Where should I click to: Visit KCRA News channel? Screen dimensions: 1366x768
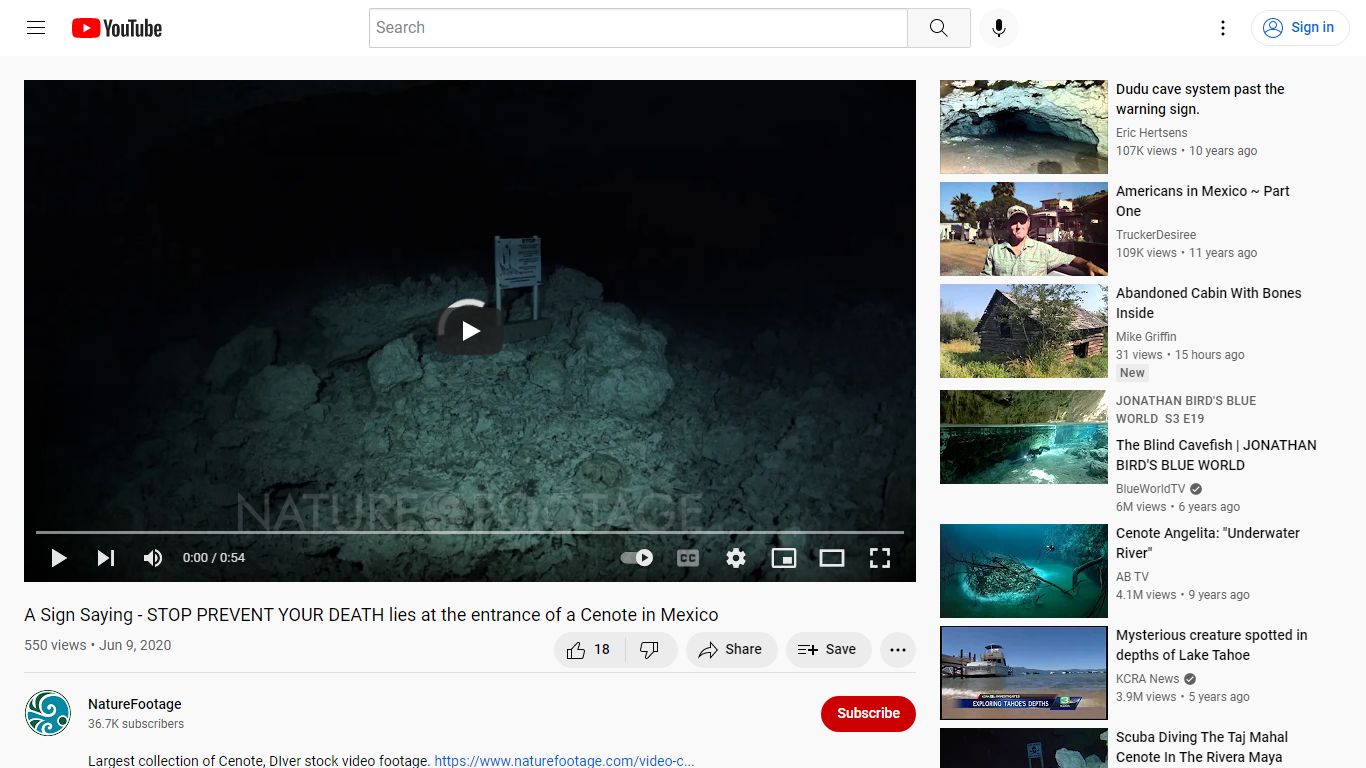(x=1148, y=679)
